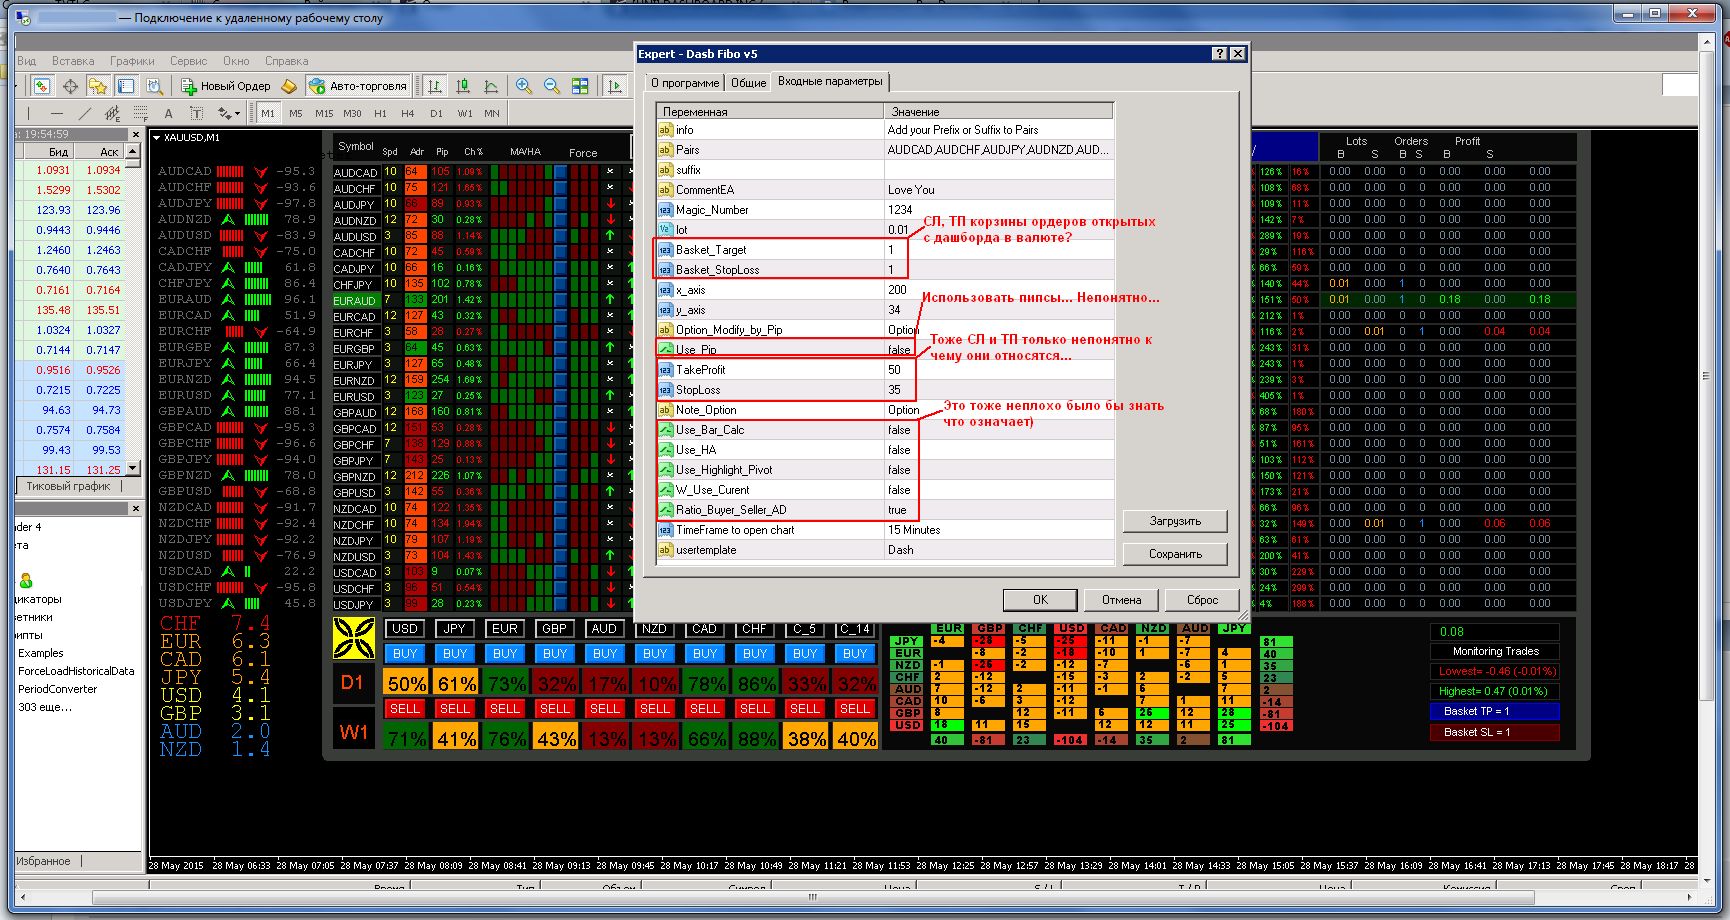Screen dimensions: 1730x920
Task: Zoom out on the chart
Action: [x=551, y=86]
